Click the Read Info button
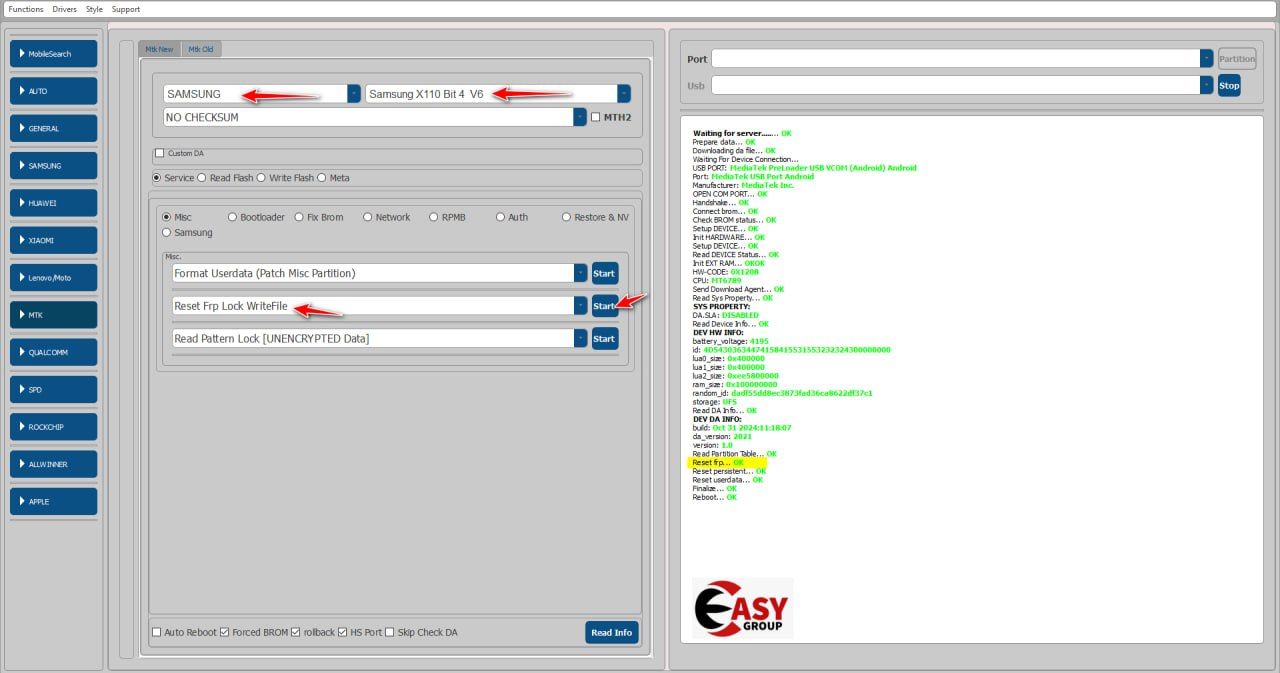Viewport: 1280px width, 673px height. click(611, 632)
